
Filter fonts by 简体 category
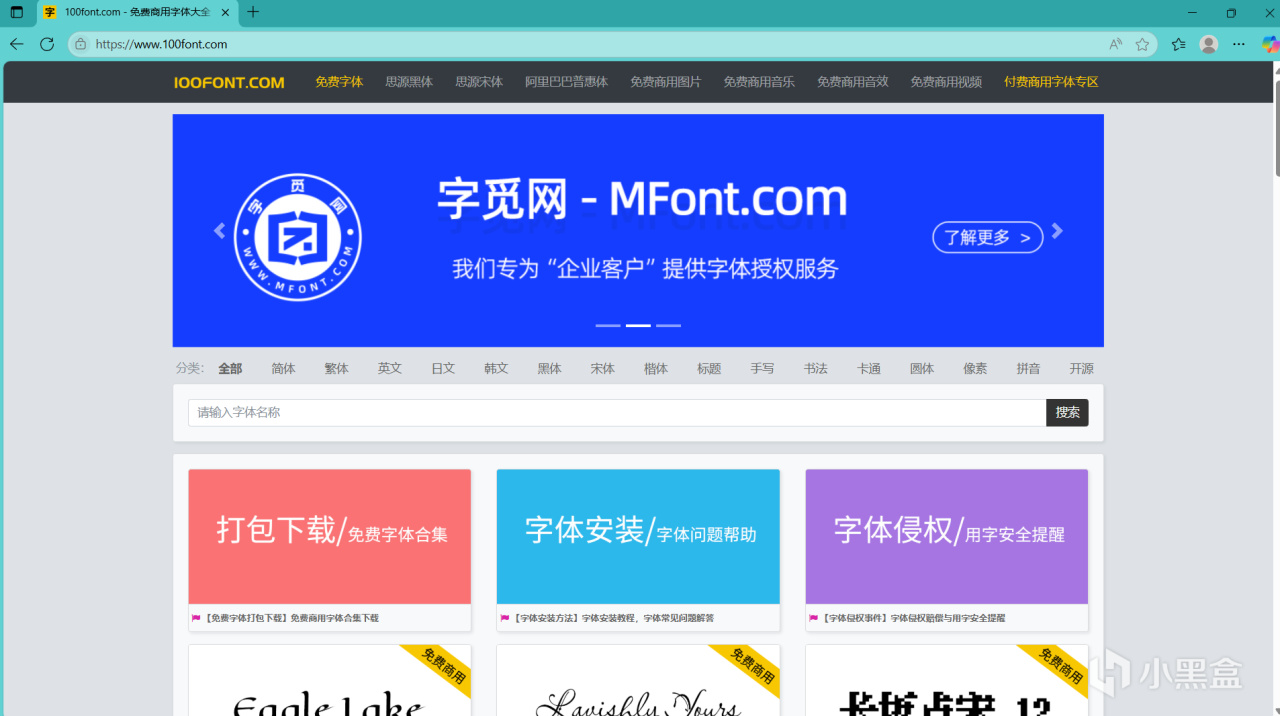coord(283,368)
